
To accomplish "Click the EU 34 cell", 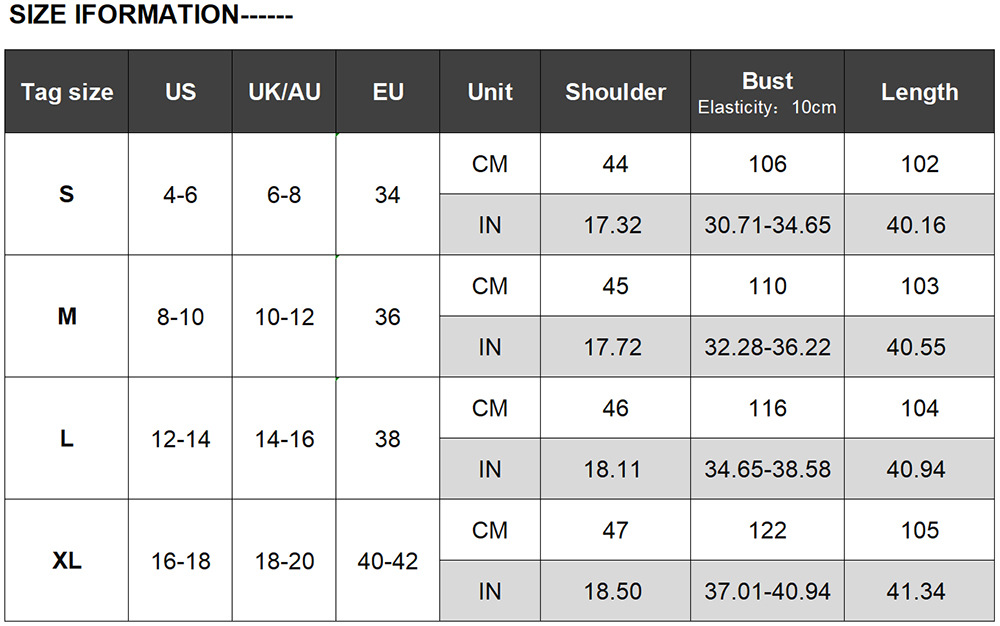I will point(388,195).
